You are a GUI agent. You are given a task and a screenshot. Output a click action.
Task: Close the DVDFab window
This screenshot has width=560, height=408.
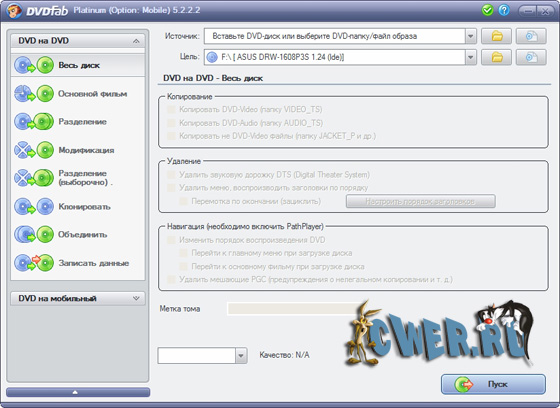coord(545,11)
